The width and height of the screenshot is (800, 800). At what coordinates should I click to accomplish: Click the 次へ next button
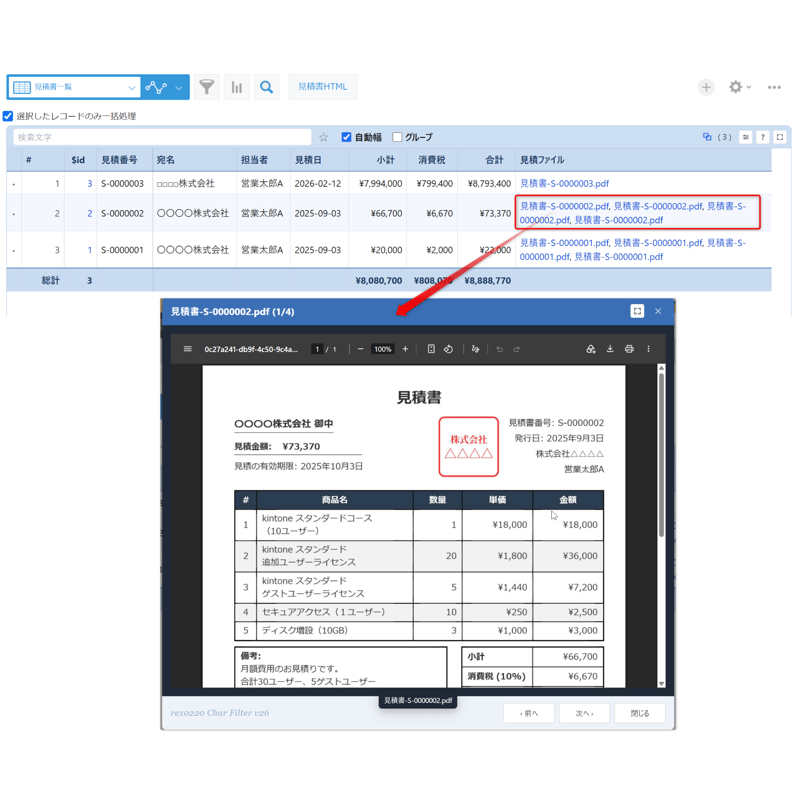pos(585,713)
